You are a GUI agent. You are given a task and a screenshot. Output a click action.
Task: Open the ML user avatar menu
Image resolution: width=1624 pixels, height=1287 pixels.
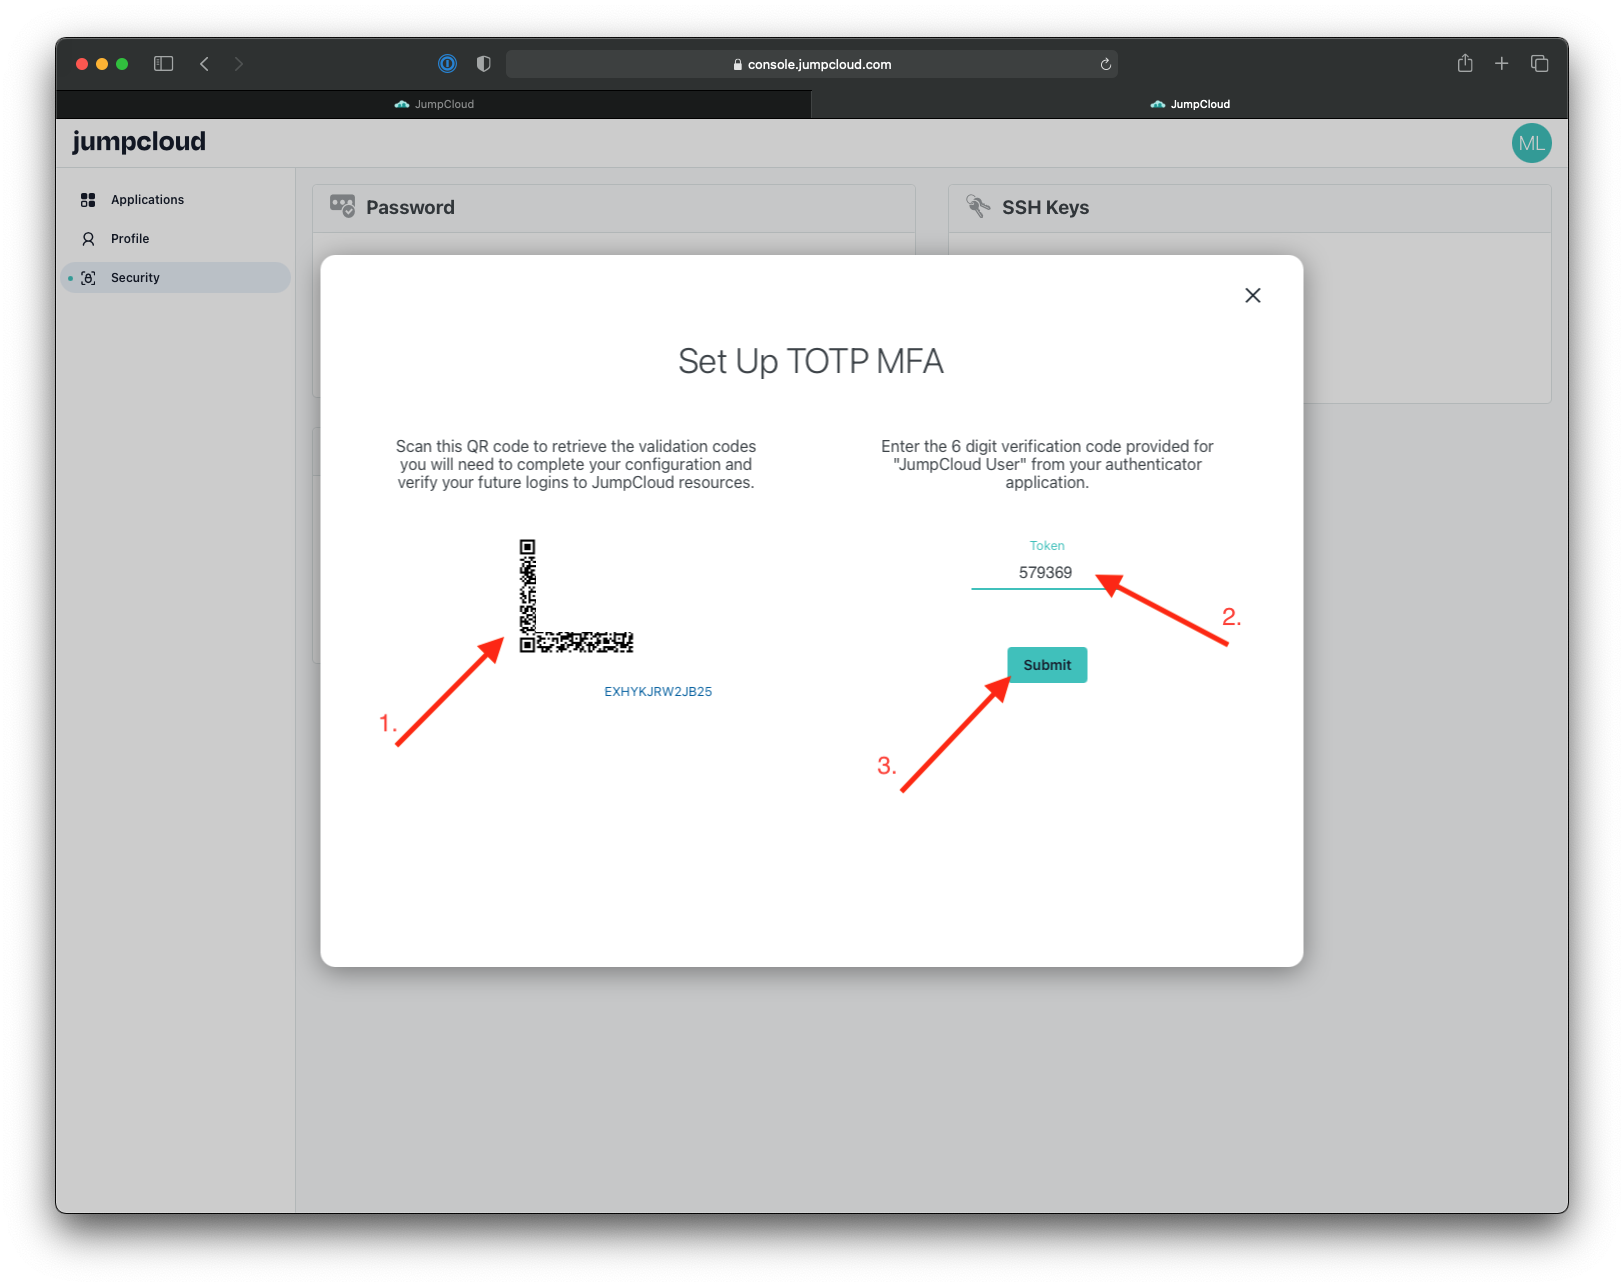click(x=1531, y=143)
